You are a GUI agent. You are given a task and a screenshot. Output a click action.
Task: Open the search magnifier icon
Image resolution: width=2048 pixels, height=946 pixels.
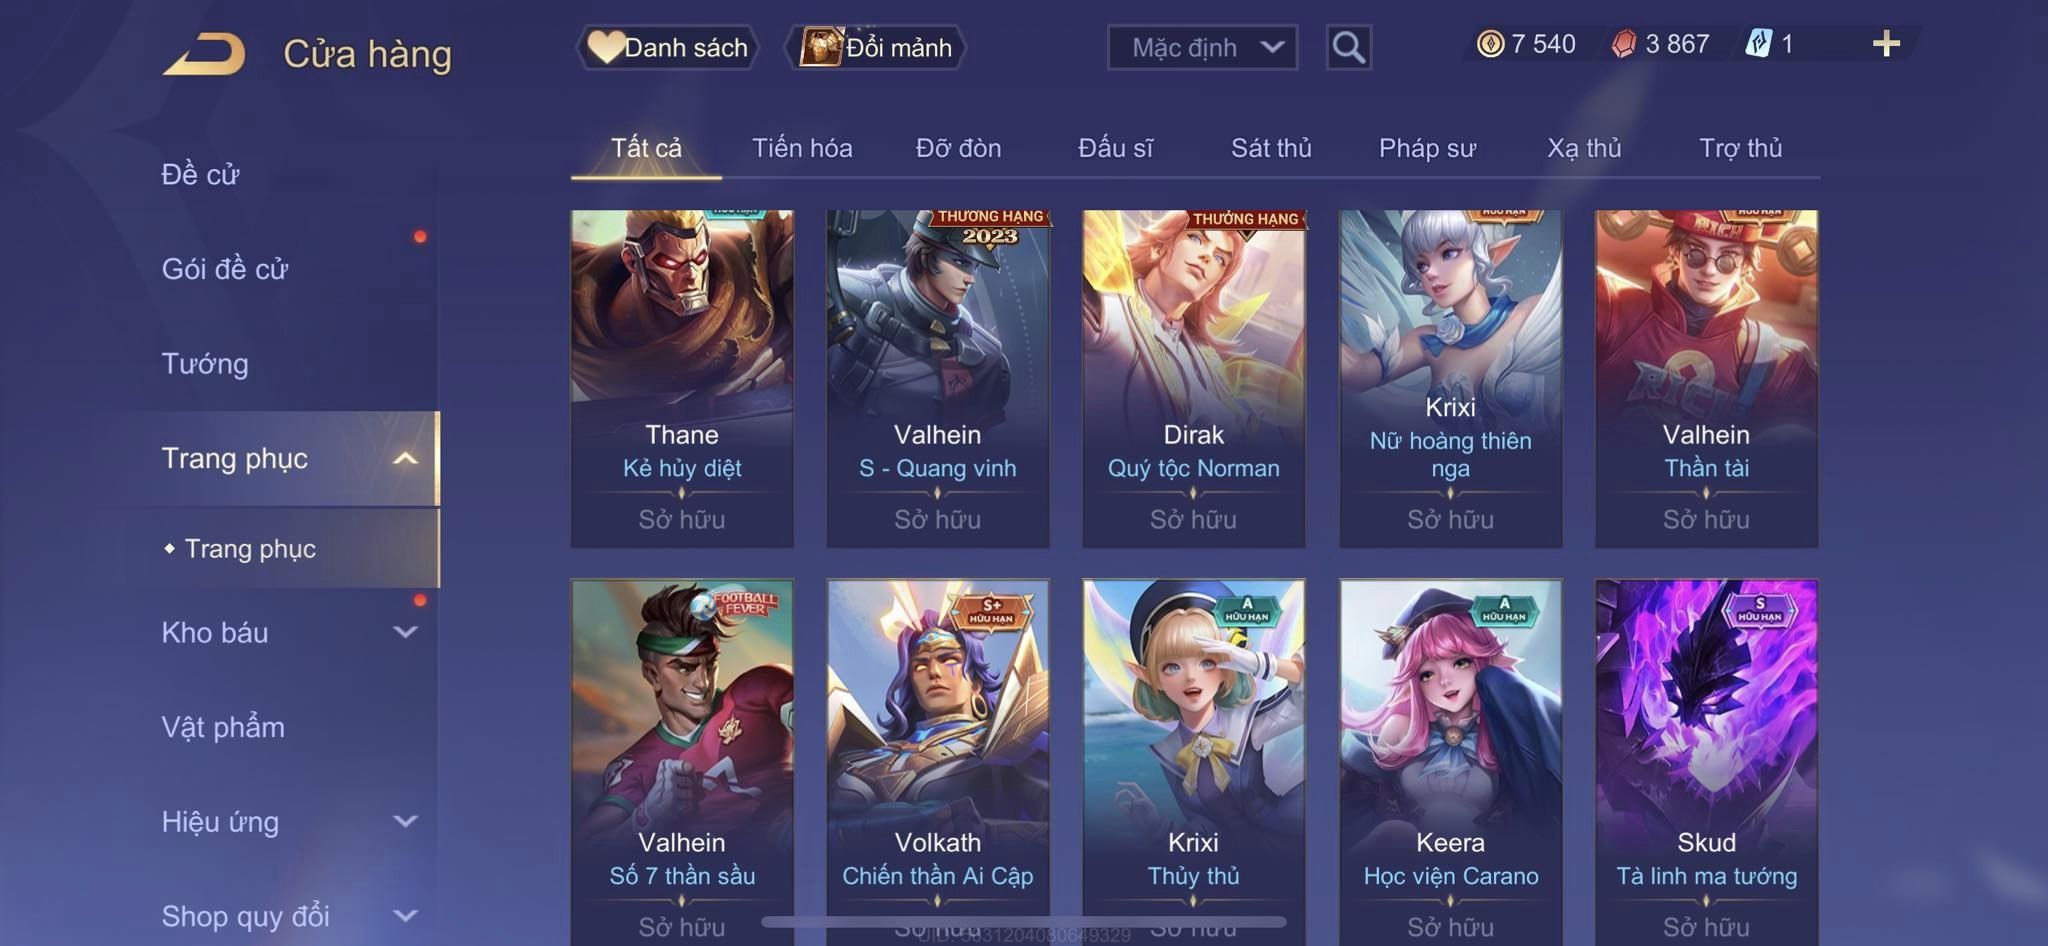[1348, 47]
